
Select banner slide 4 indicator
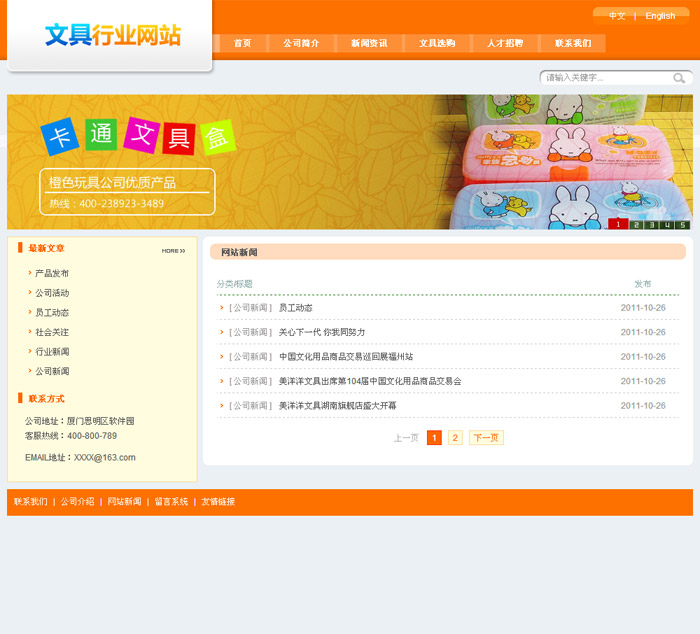[x=667, y=225]
